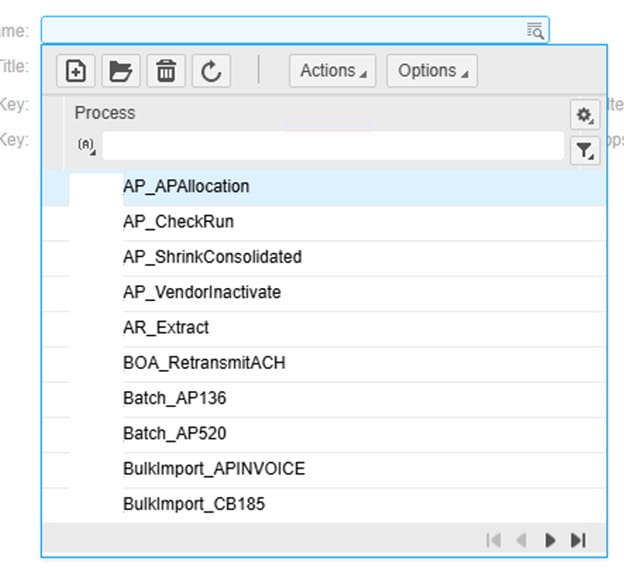Jump to last page of results
This screenshot has height=576, width=624.
(x=578, y=540)
